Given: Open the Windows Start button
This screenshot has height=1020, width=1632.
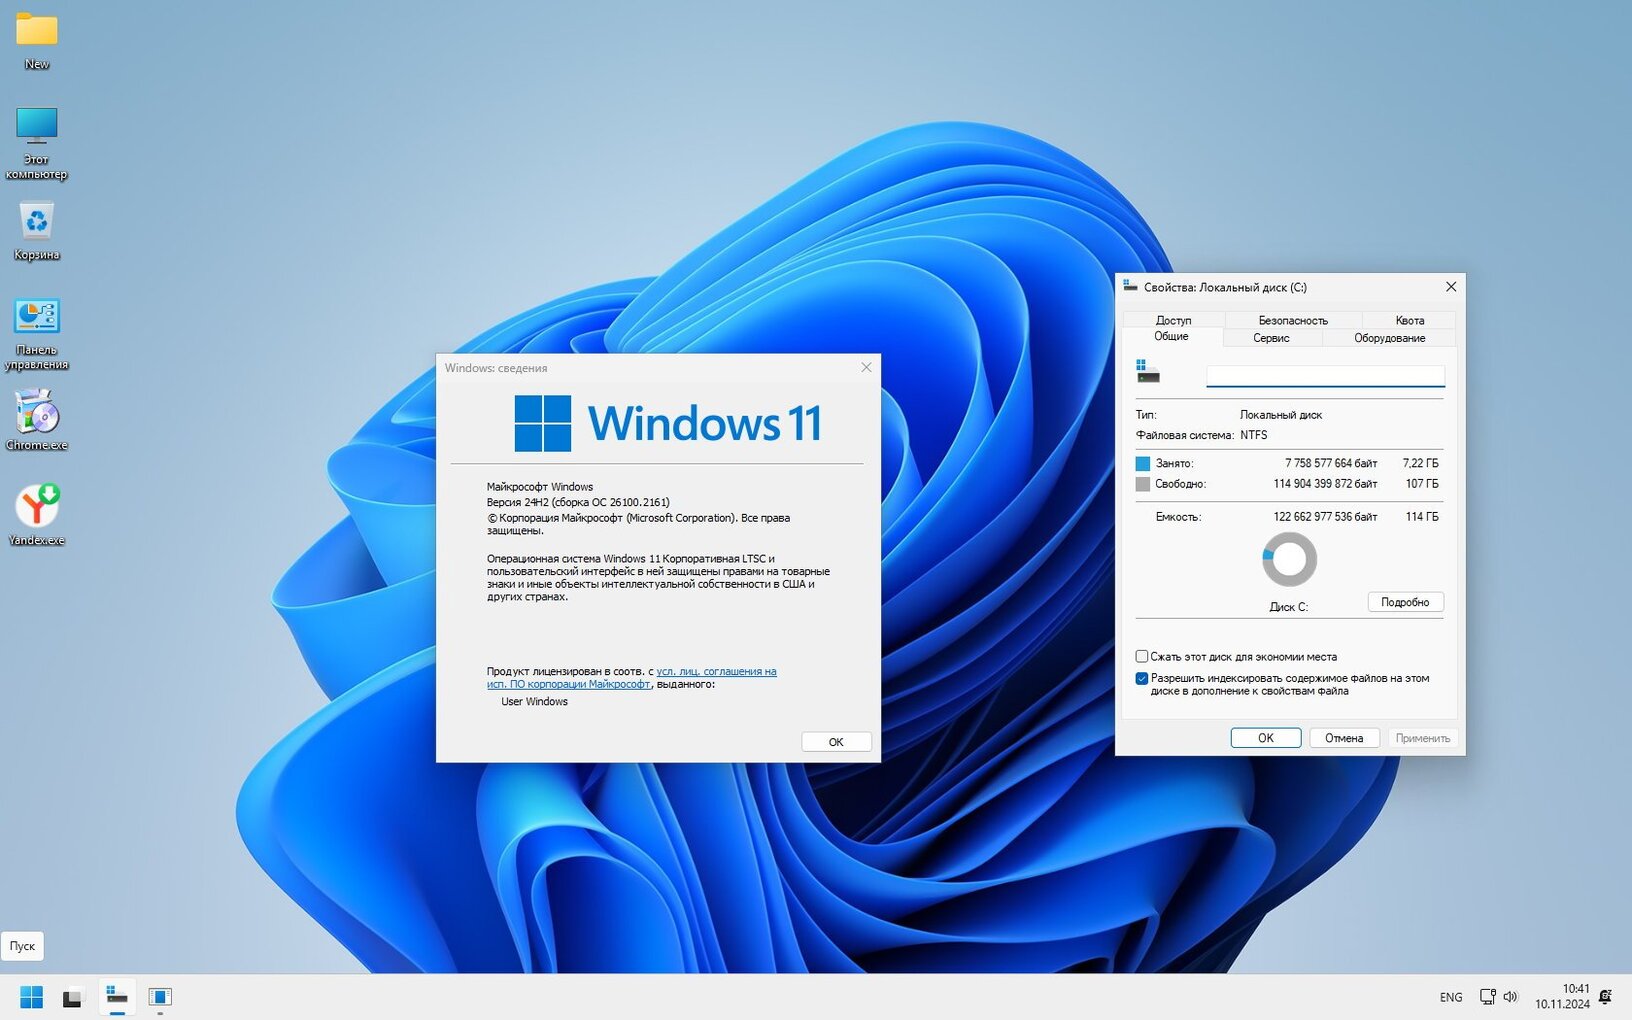Looking at the screenshot, I should click(32, 997).
